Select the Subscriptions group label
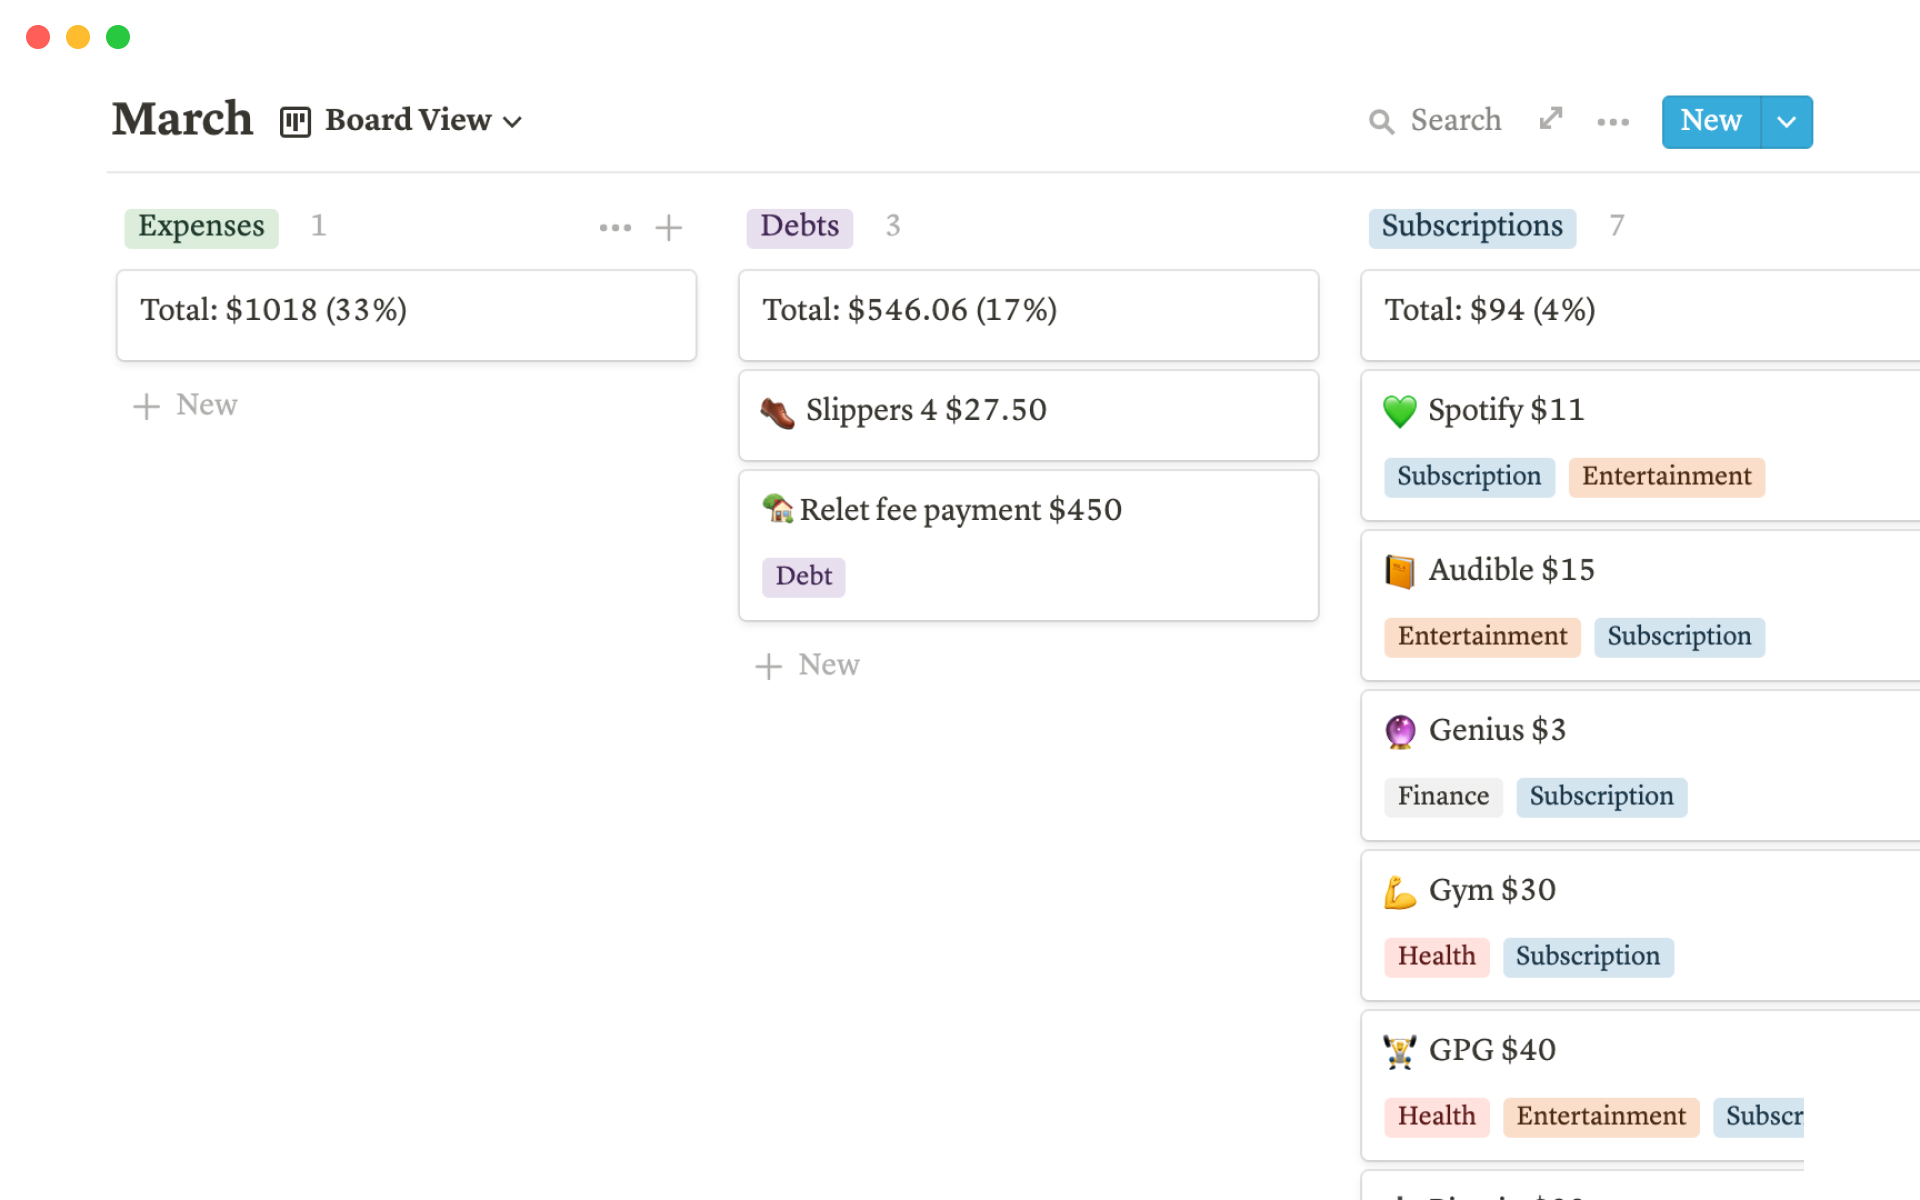Image resolution: width=1920 pixels, height=1200 pixels. point(1471,227)
